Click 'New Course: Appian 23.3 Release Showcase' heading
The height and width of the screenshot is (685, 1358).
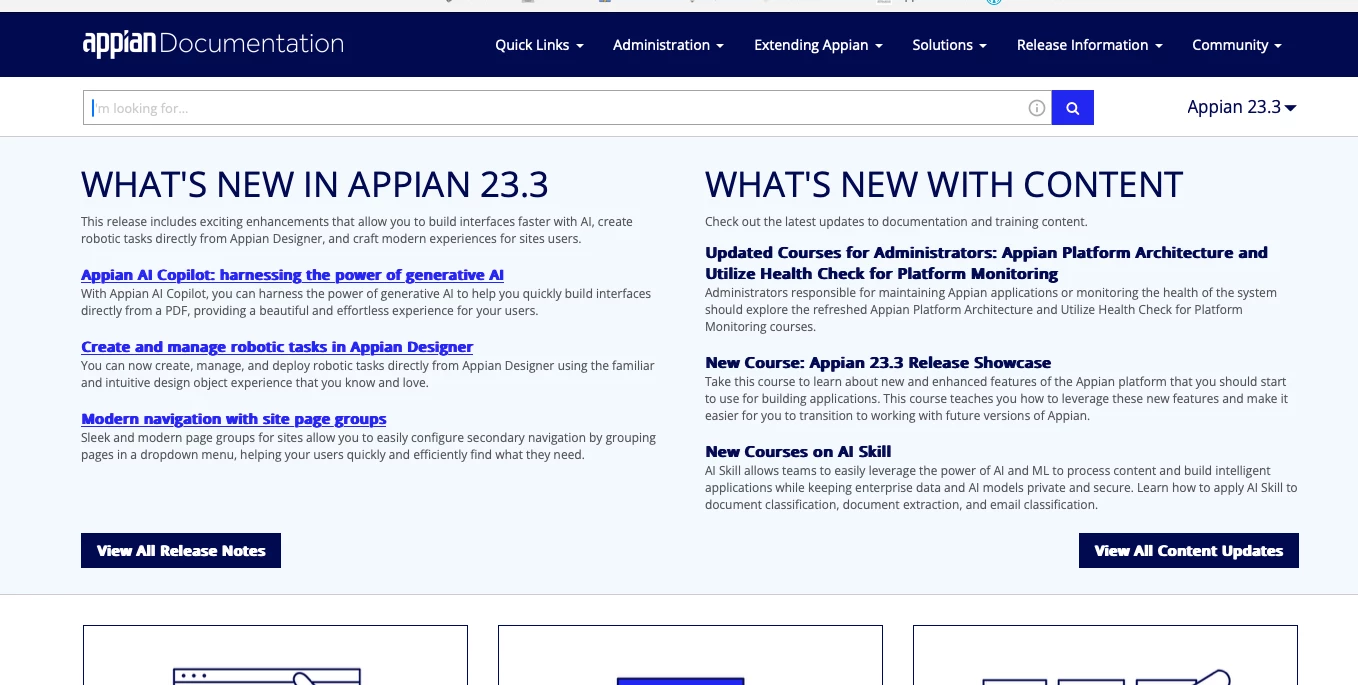pos(878,362)
